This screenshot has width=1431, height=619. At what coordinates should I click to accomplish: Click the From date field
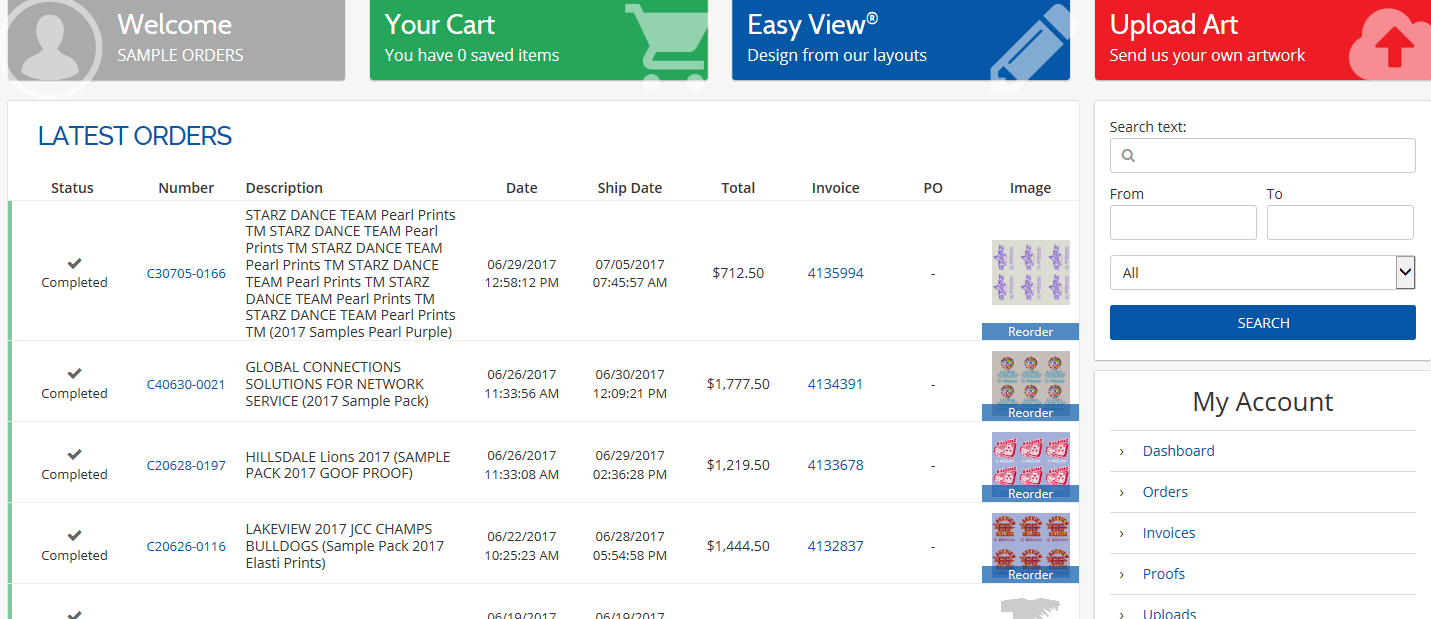click(1182, 222)
